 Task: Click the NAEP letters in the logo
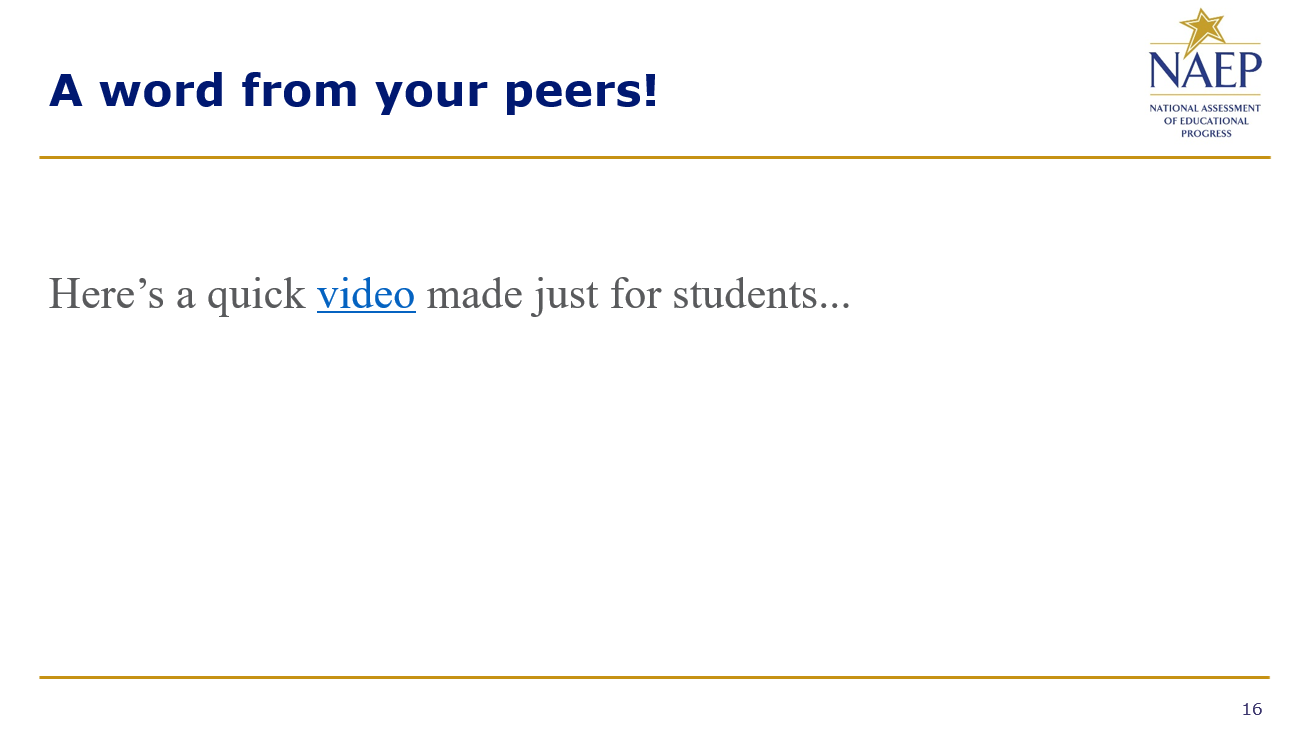point(1205,72)
